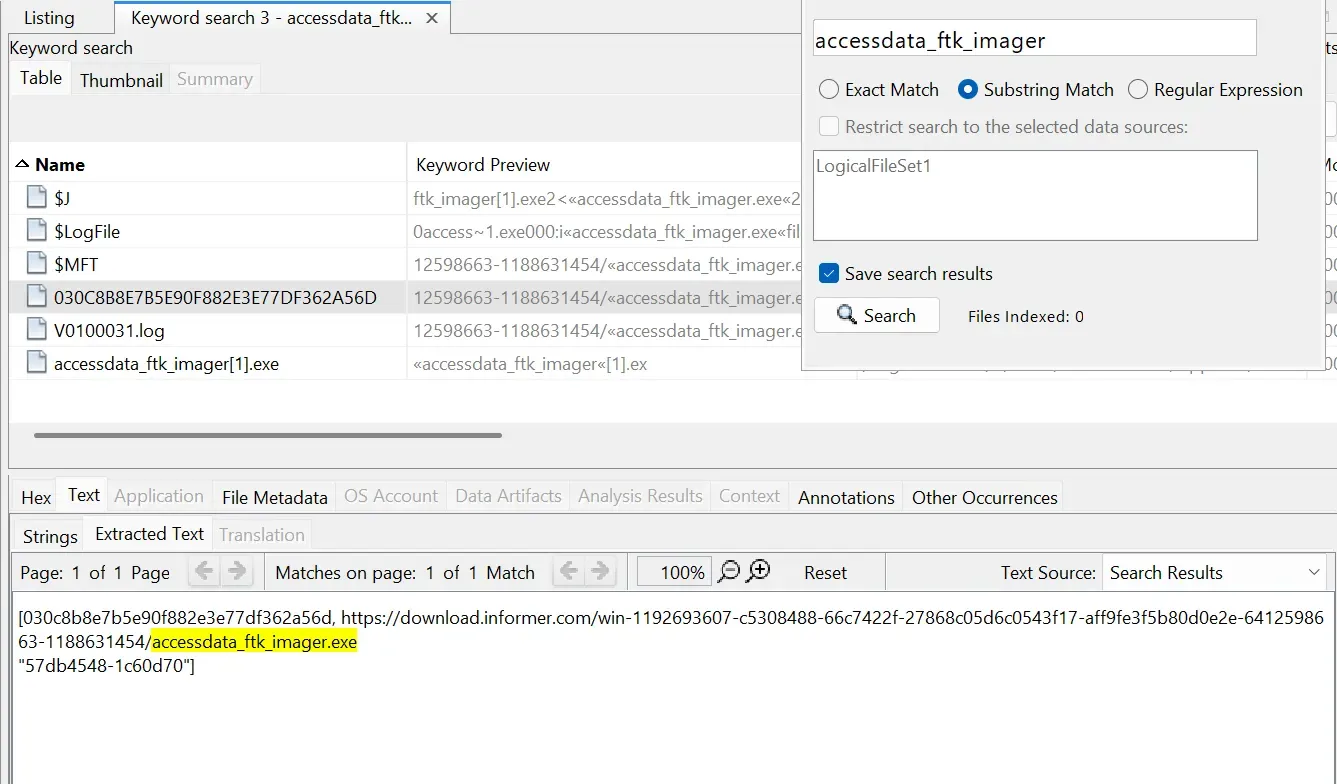Click "Files Indexed: 0" status text
This screenshot has height=784, width=1337.
(1025, 316)
